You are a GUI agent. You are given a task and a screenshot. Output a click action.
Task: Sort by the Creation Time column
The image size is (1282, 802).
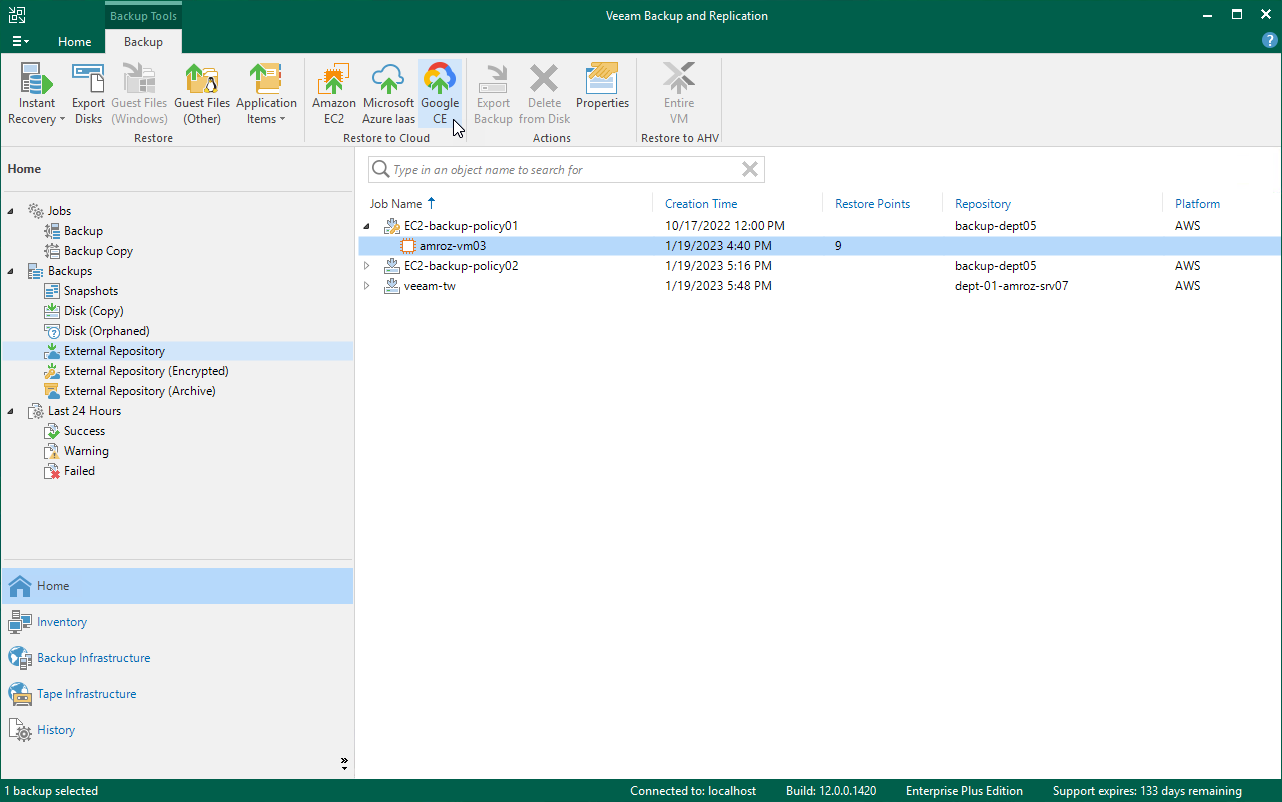(701, 204)
